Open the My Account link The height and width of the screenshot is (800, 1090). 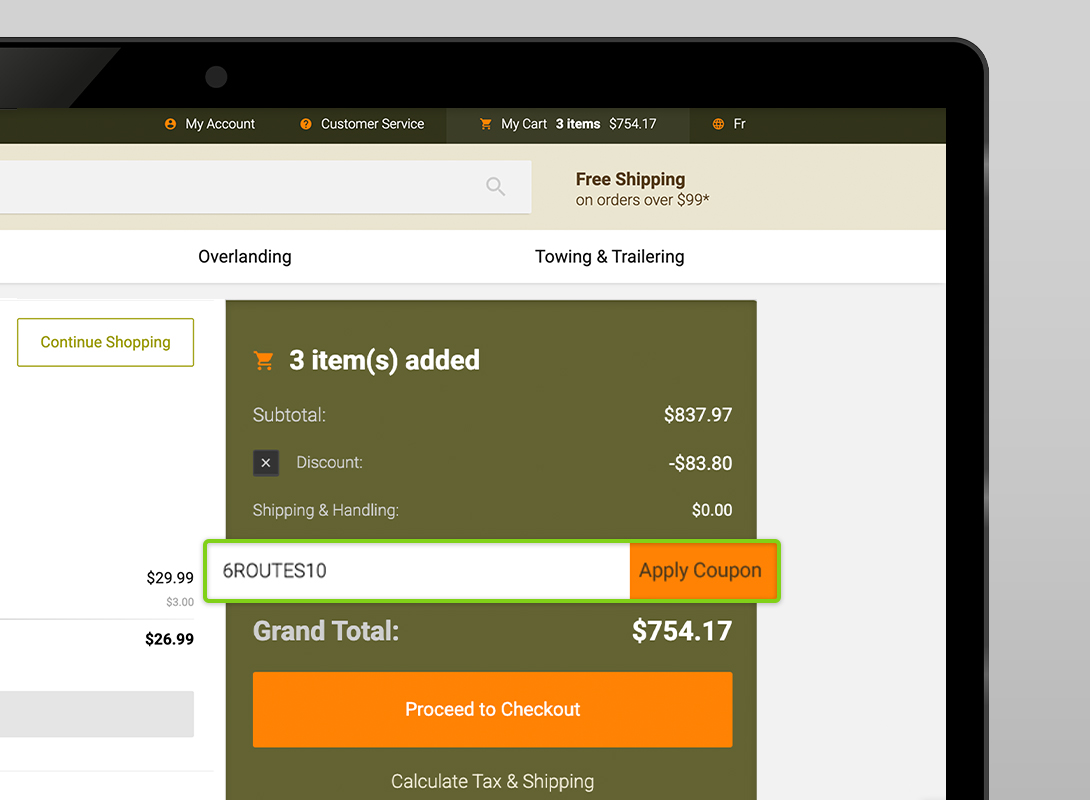click(220, 124)
